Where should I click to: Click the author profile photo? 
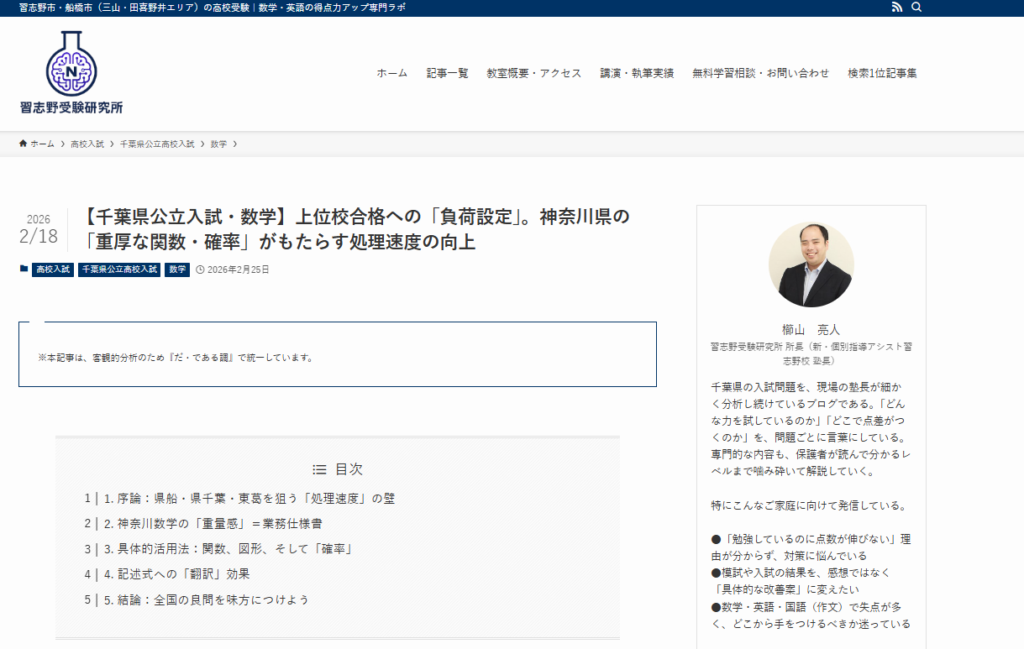click(x=811, y=265)
